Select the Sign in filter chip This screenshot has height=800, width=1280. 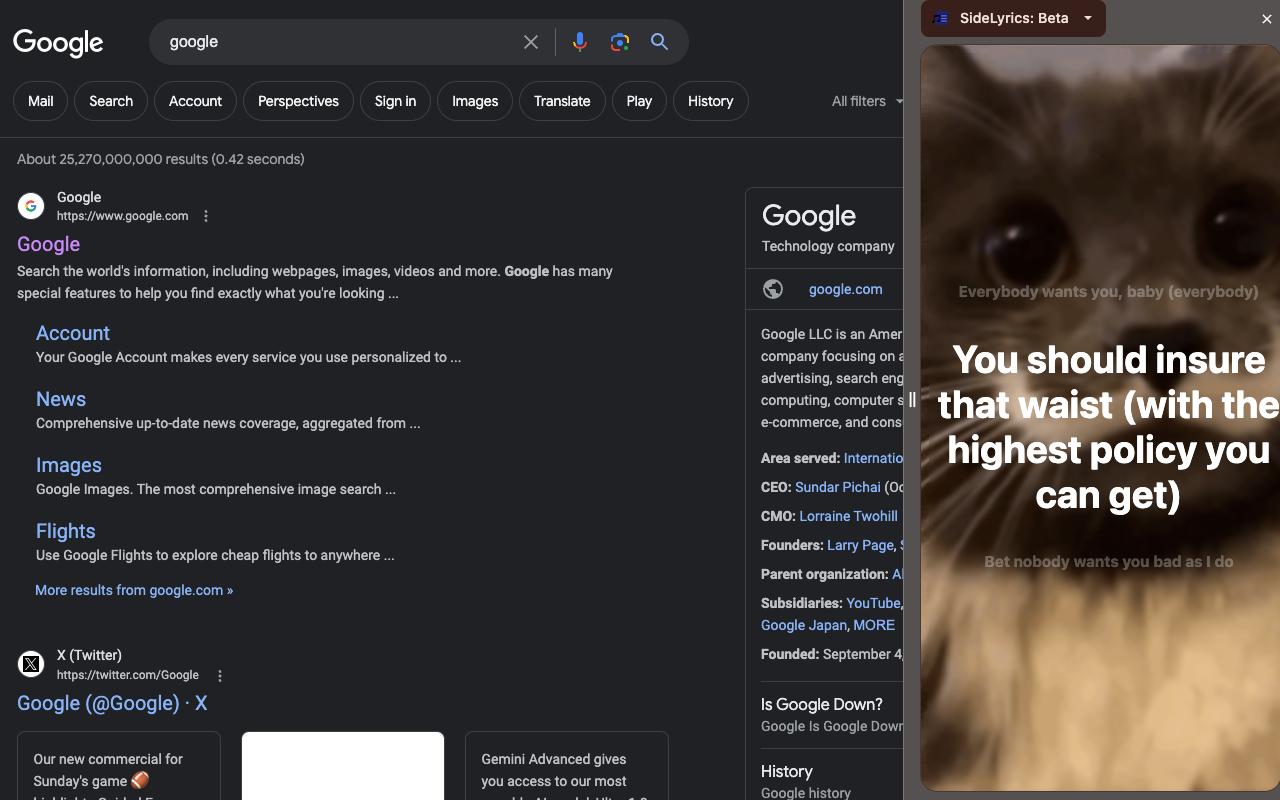coord(395,101)
